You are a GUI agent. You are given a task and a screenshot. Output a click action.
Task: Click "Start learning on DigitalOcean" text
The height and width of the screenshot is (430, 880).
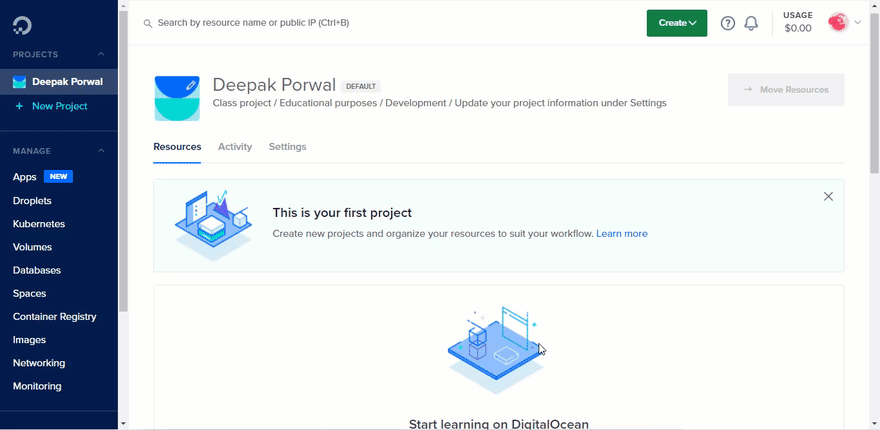[498, 424]
